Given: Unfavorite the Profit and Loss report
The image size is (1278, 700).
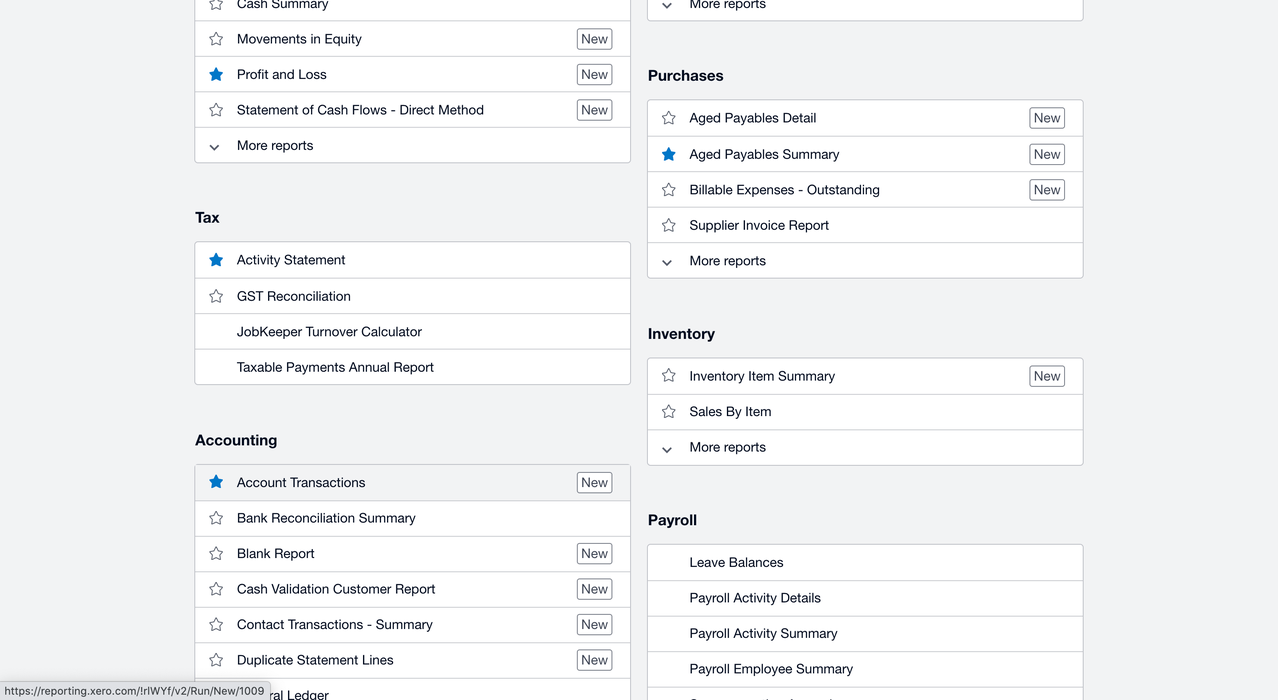Looking at the screenshot, I should coord(216,75).
